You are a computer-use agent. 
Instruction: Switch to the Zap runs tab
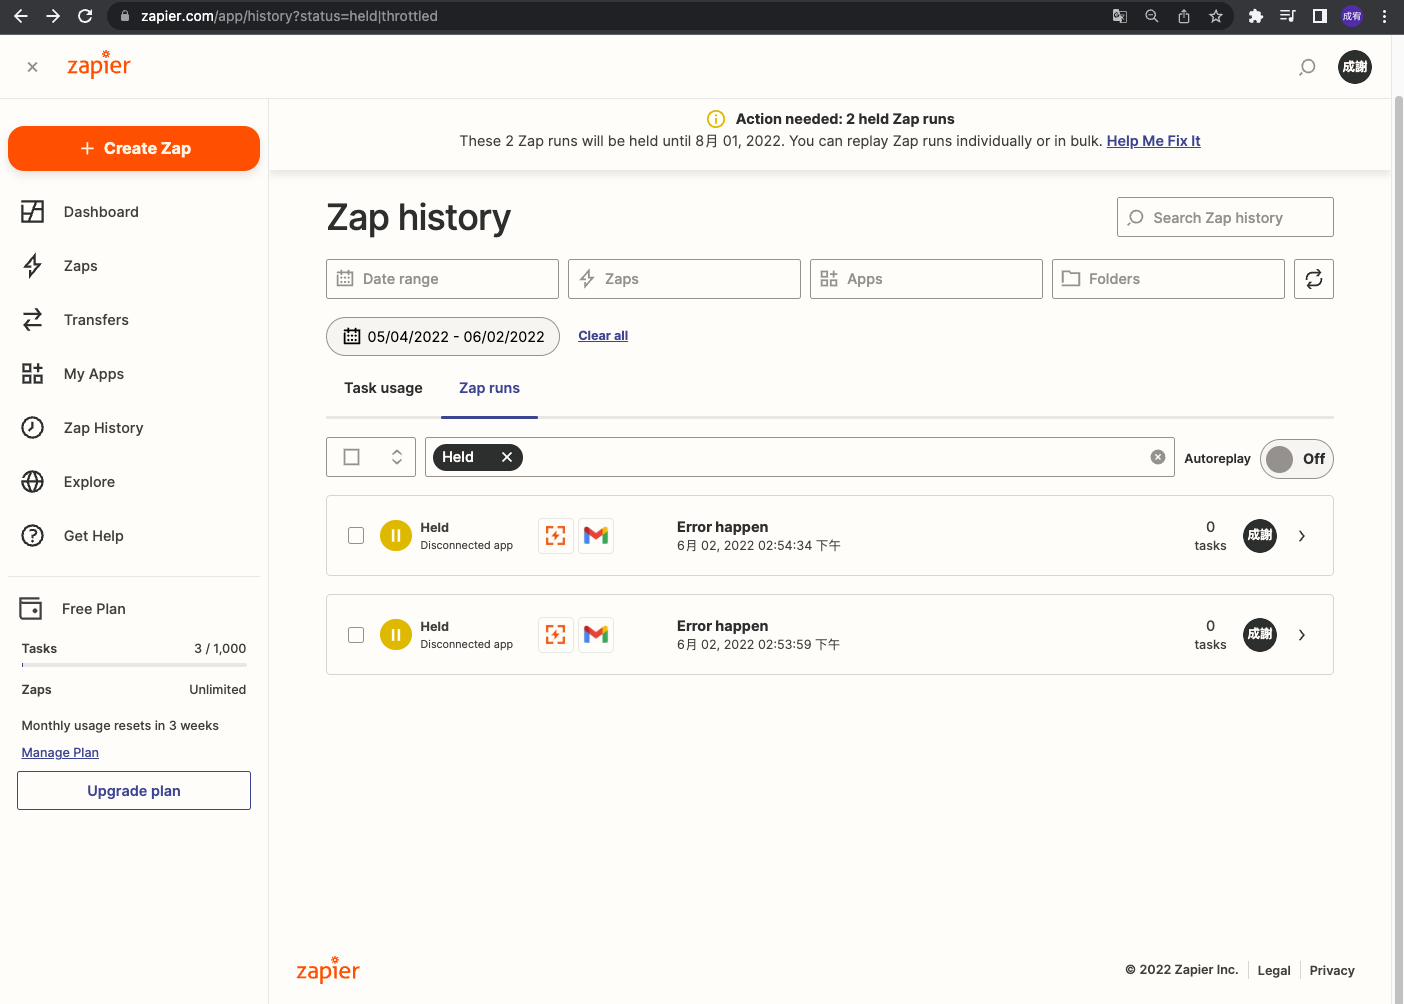coord(489,388)
